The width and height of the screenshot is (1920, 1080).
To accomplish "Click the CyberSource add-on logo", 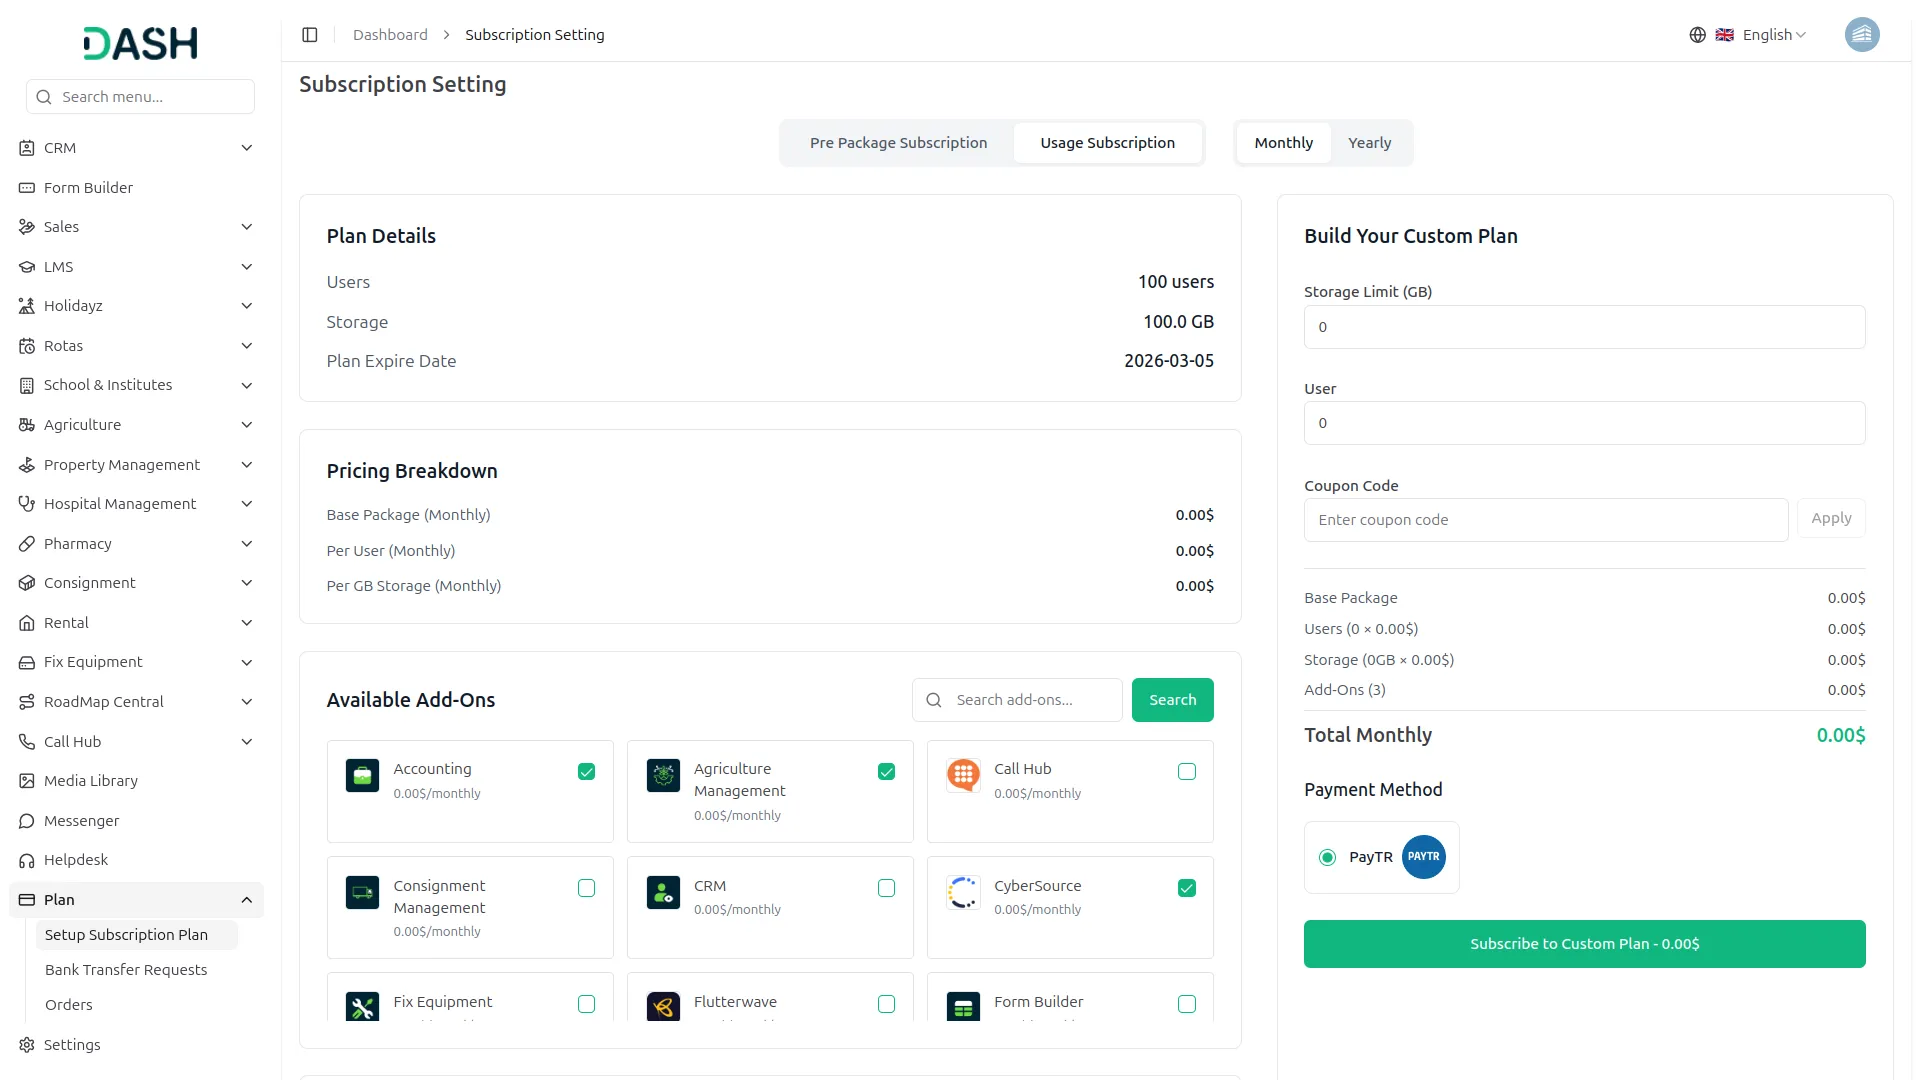I will coord(963,892).
